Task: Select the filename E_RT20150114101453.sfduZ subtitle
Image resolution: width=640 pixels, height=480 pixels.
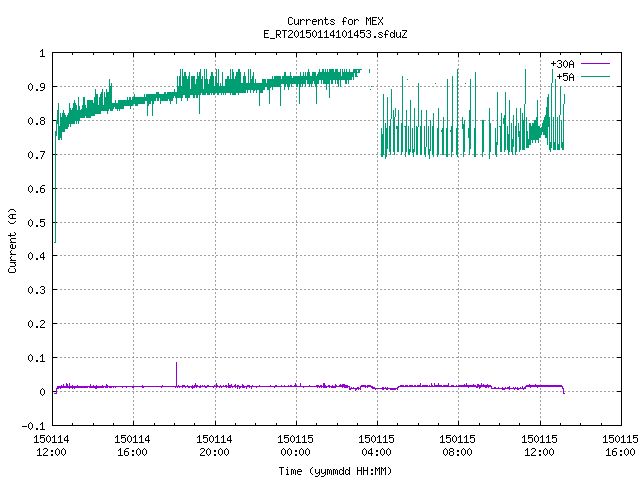Action: (x=335, y=34)
